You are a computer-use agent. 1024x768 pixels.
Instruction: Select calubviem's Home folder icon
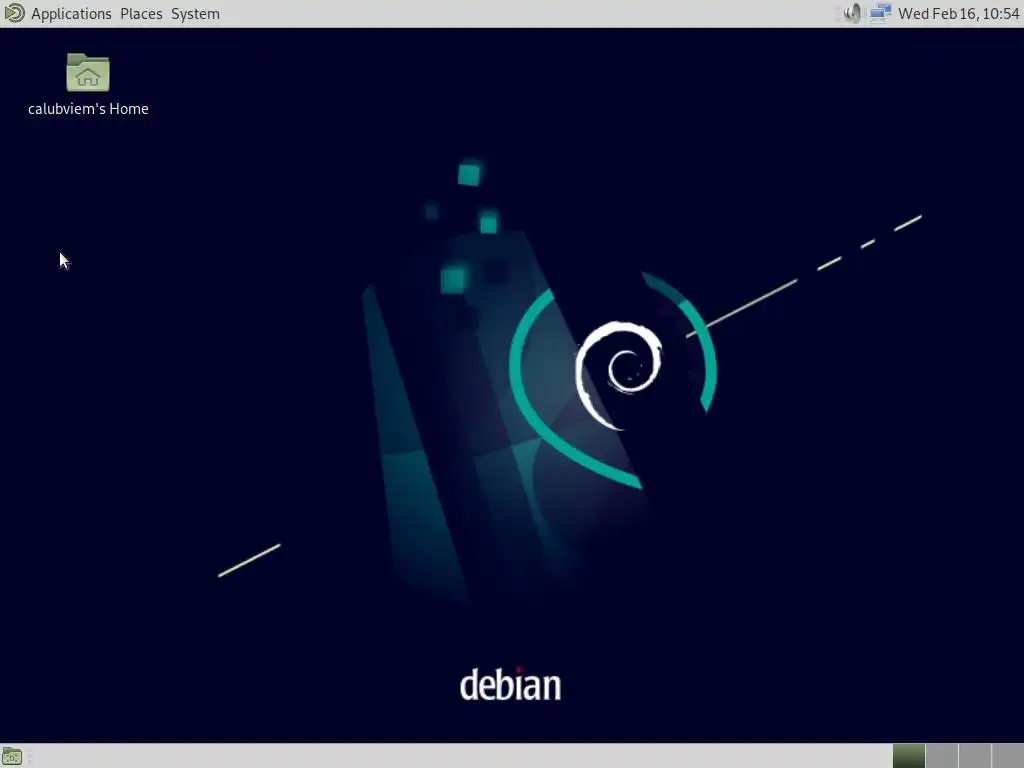coord(88,72)
